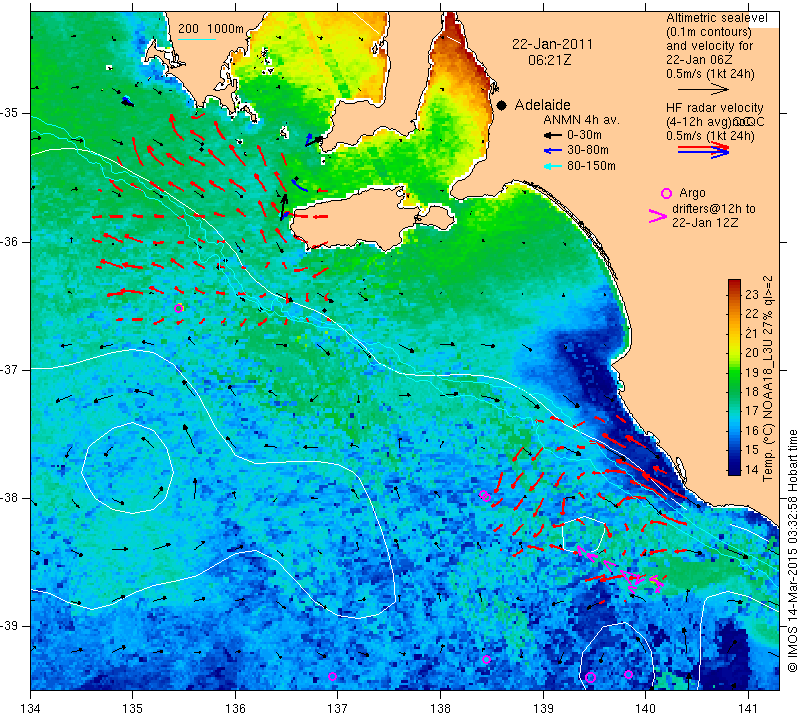Click the '-35' latitude axis label
This screenshot has width=800, height=720.
[10, 113]
